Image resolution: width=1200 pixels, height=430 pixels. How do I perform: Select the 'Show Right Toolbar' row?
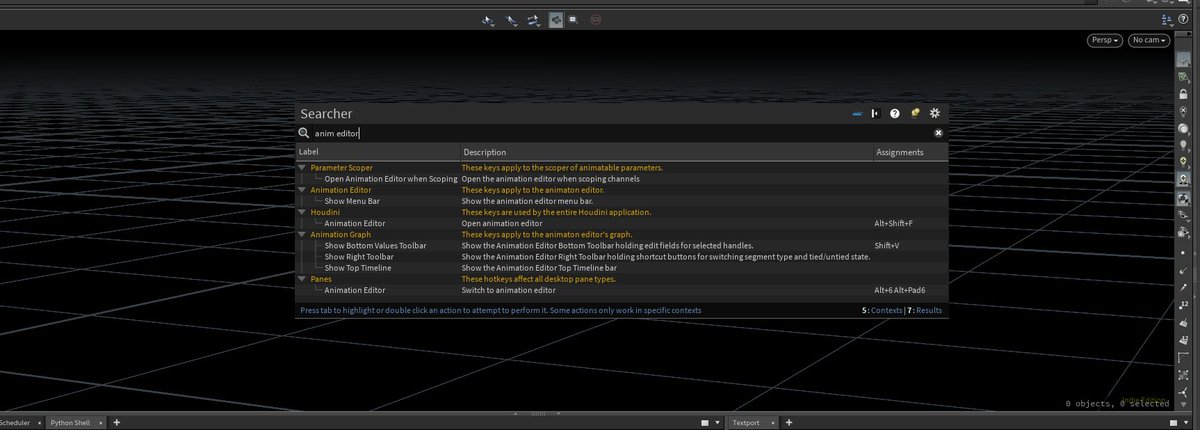click(621, 257)
